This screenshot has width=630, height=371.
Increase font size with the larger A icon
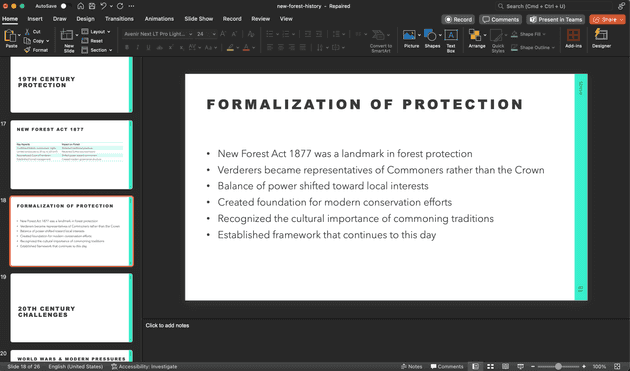[223, 34]
